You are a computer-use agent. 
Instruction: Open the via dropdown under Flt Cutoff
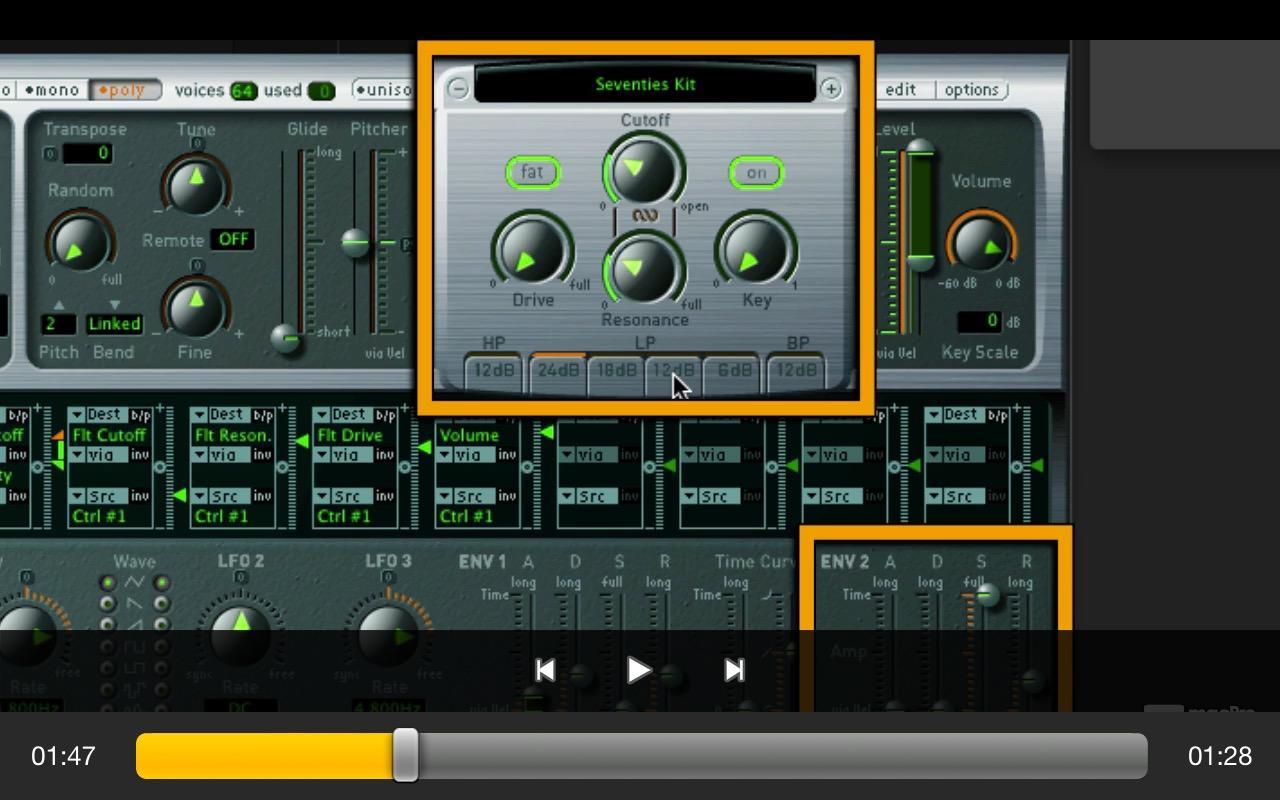[98, 455]
